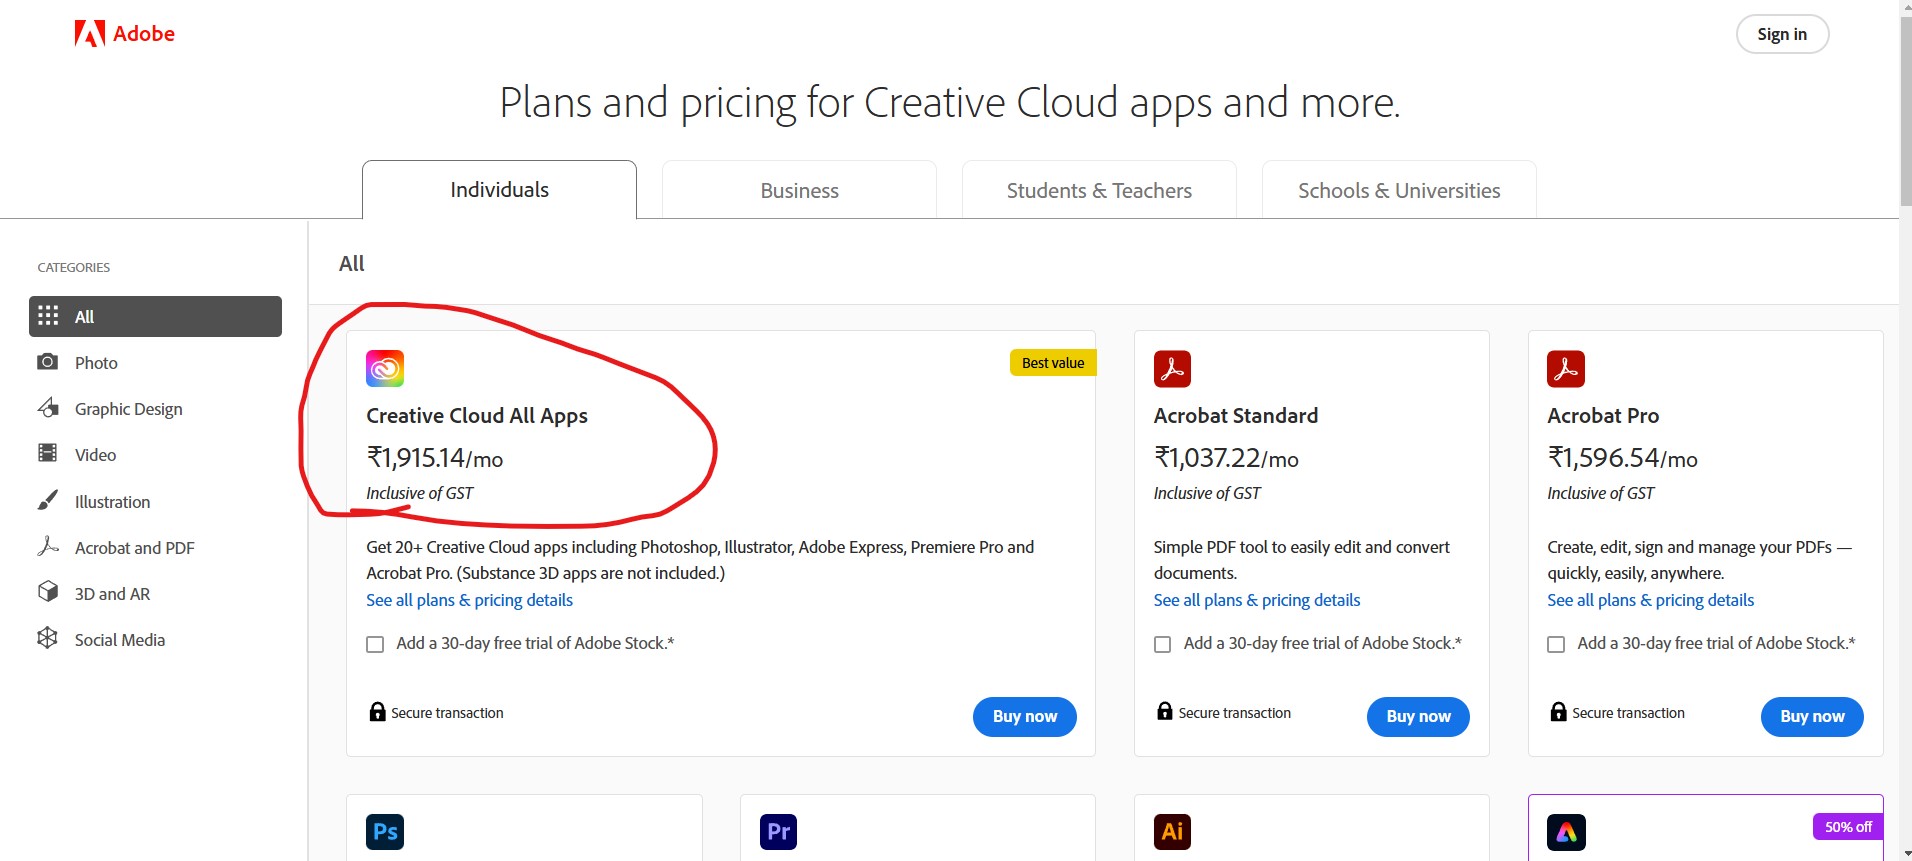
Task: Click lock icon in Creative Cloud All Apps card
Action: (x=377, y=712)
